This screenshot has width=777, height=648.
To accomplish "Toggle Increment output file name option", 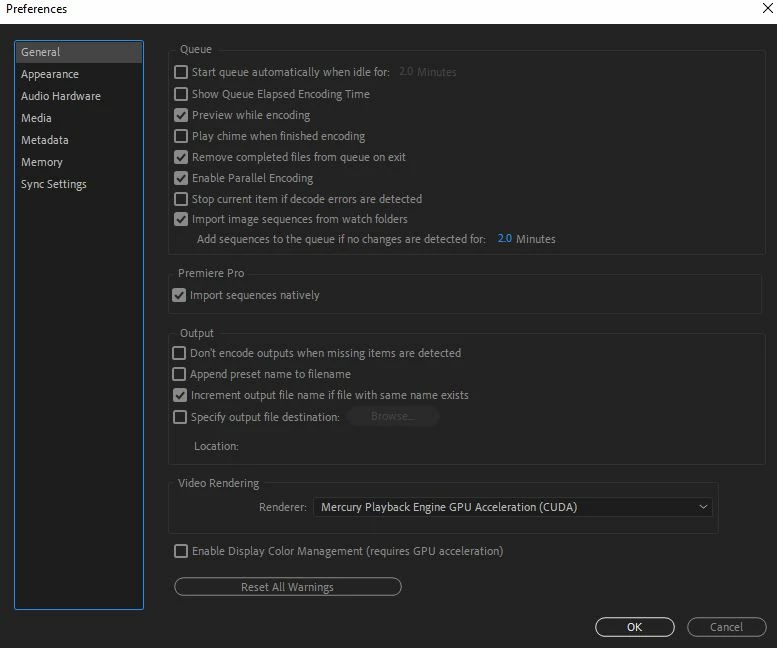I will tap(180, 395).
